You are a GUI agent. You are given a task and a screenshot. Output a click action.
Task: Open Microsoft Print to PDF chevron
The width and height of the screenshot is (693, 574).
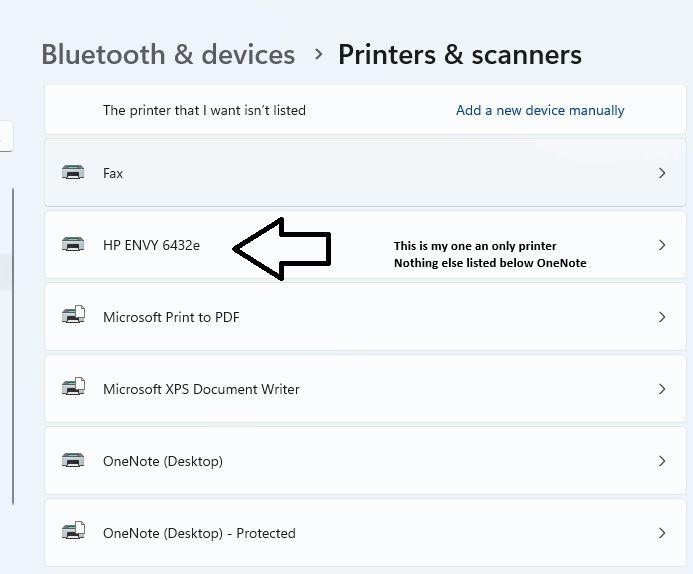point(662,317)
